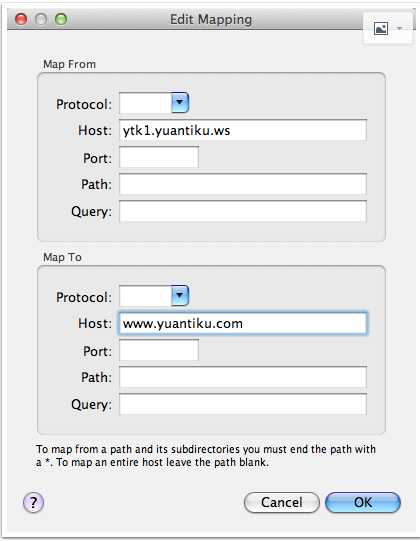Cancel the mapping edit
Viewport: 420px width, 541px height.
pyautogui.click(x=282, y=502)
